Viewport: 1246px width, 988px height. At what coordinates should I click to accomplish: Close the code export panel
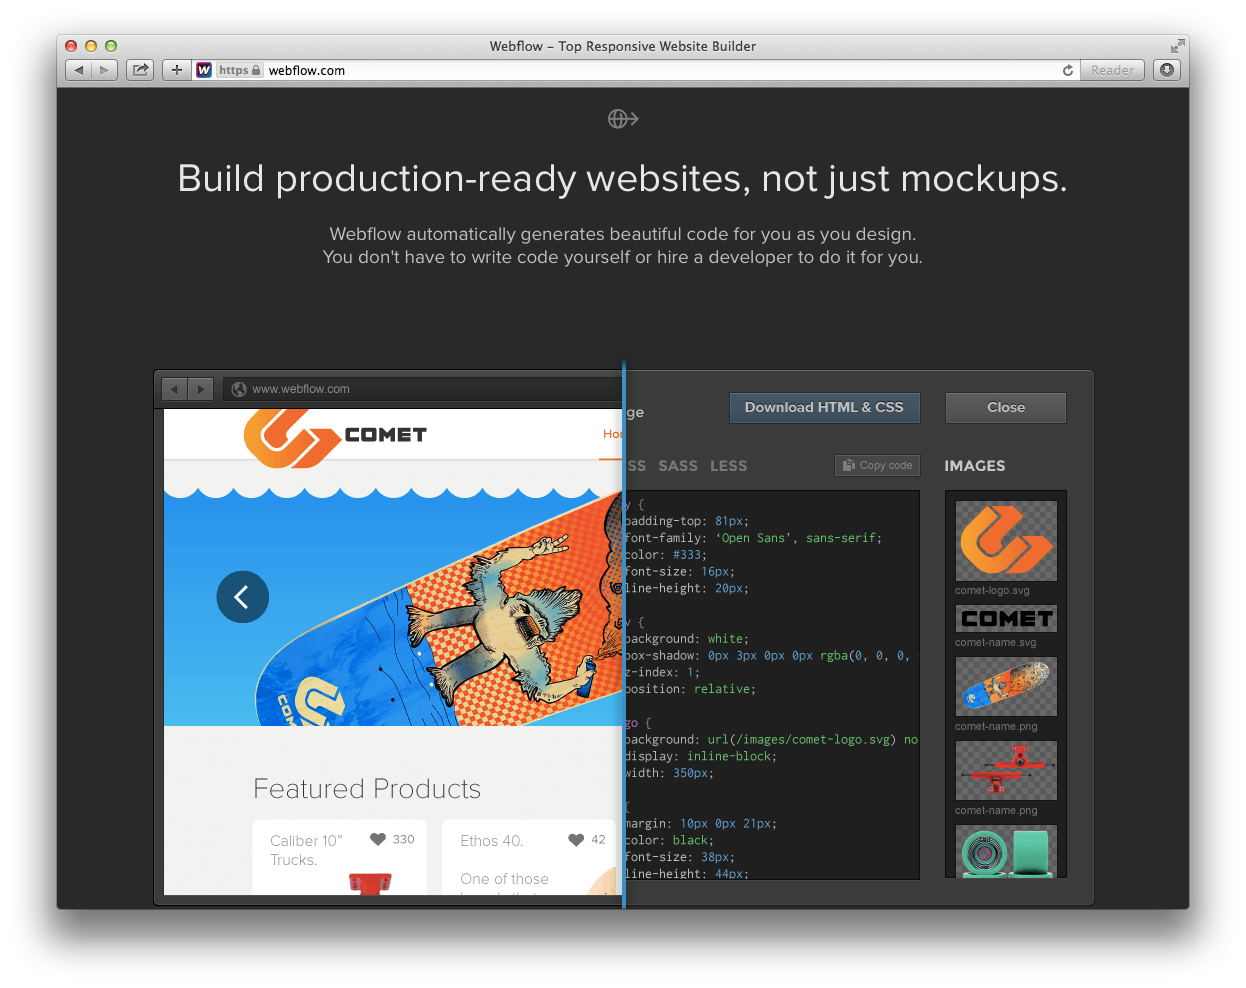1006,407
